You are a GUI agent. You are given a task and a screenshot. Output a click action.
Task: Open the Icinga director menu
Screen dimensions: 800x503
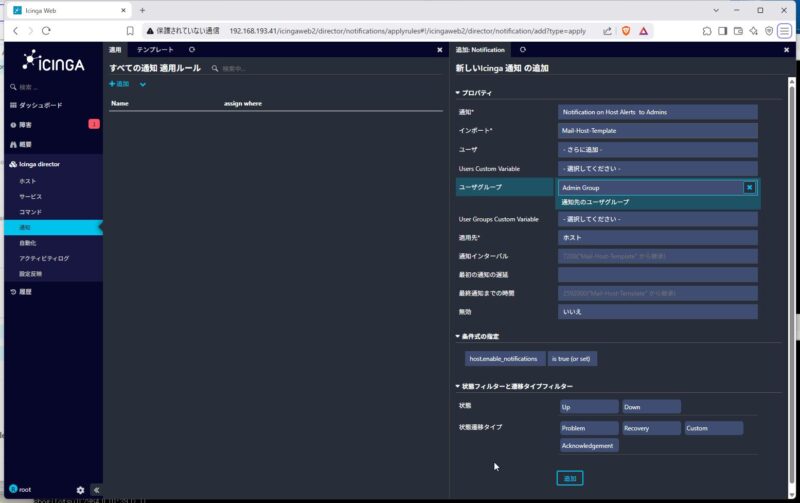point(35,164)
